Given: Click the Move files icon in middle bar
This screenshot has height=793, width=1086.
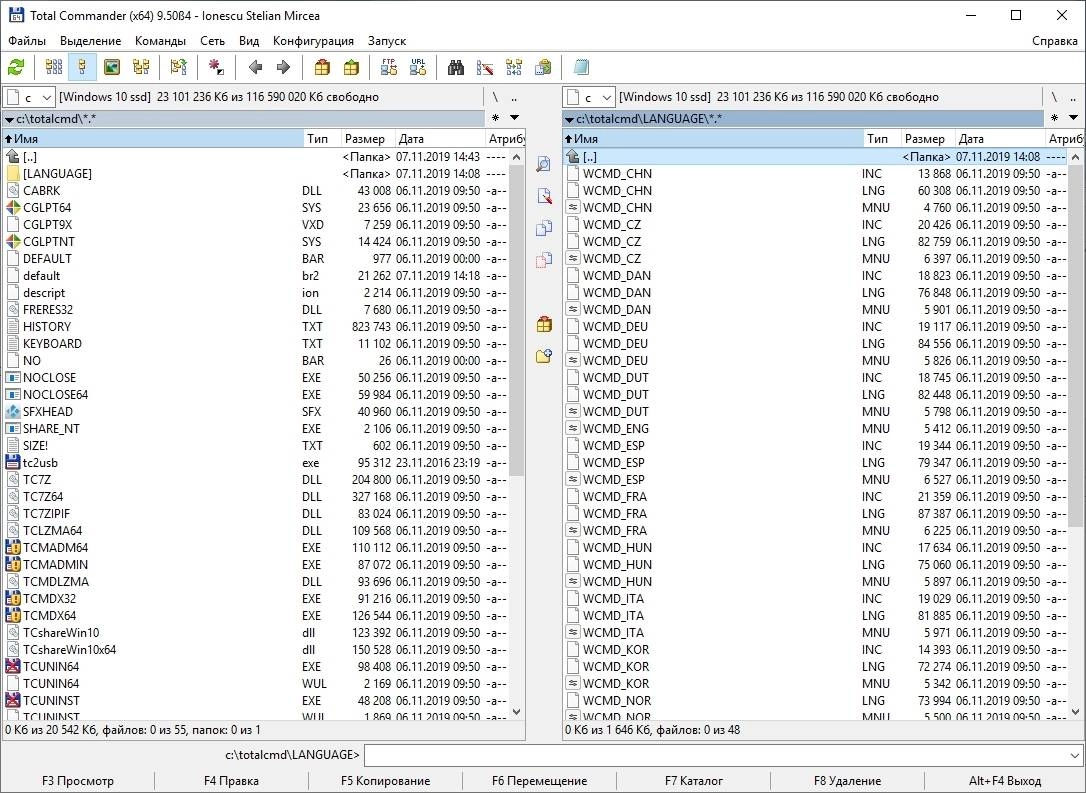Looking at the screenshot, I should point(544,260).
